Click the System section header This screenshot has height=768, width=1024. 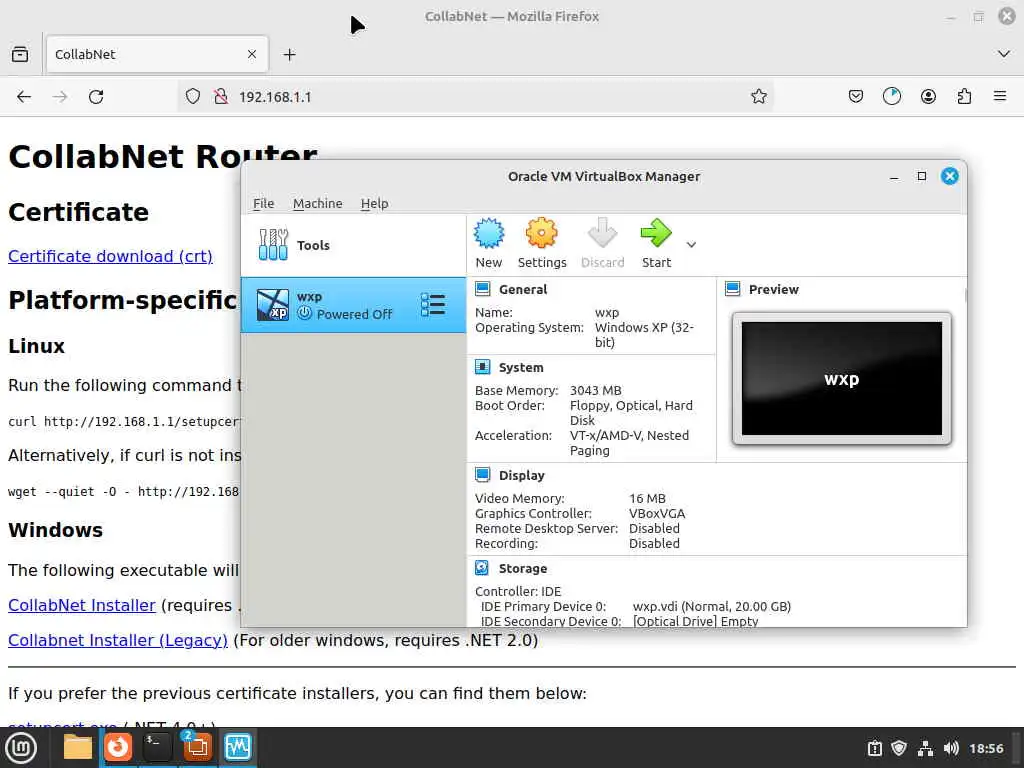point(520,368)
